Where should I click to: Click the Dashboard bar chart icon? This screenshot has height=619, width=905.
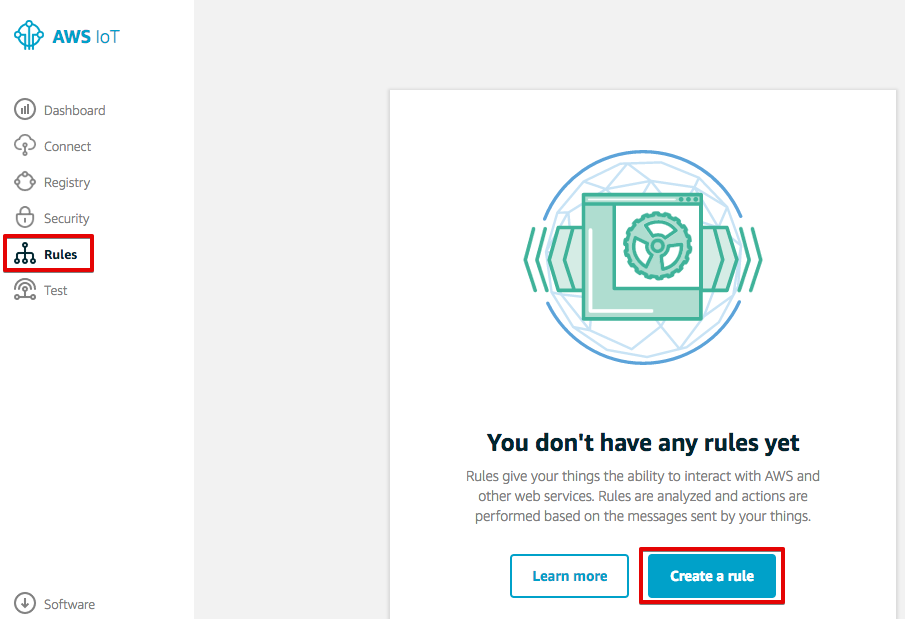pos(25,109)
